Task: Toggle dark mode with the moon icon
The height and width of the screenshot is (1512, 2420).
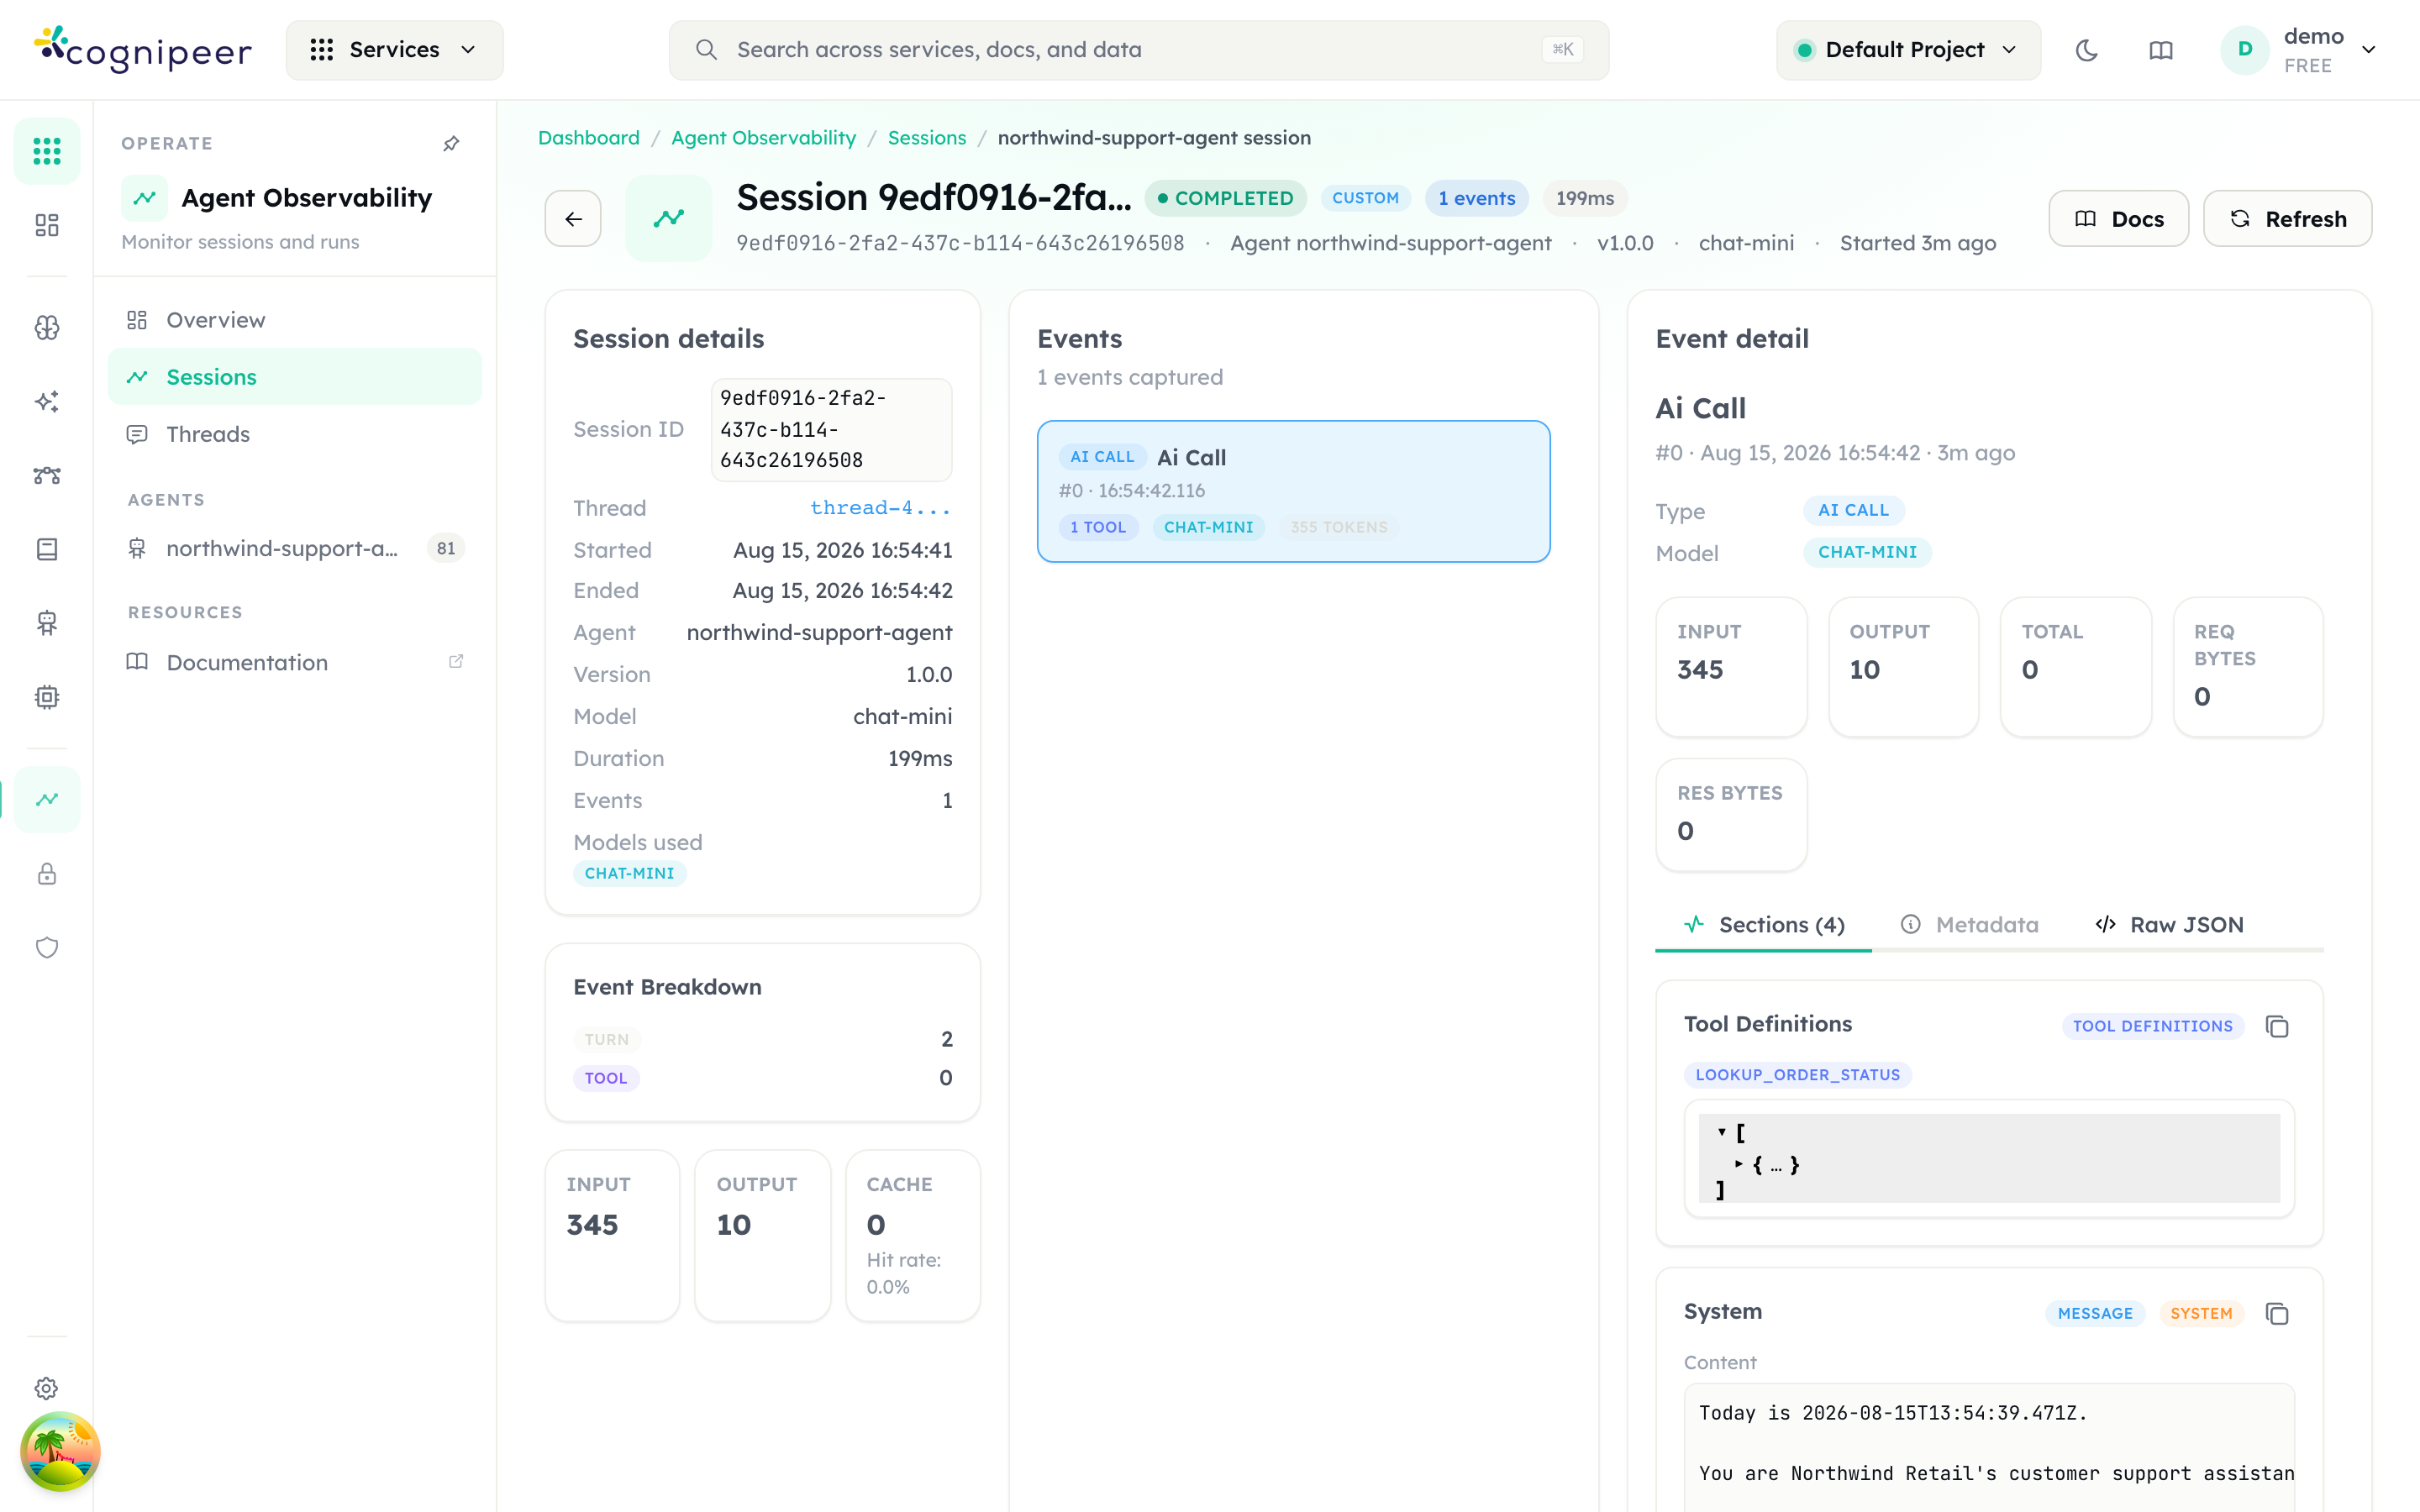Action: point(2086,50)
